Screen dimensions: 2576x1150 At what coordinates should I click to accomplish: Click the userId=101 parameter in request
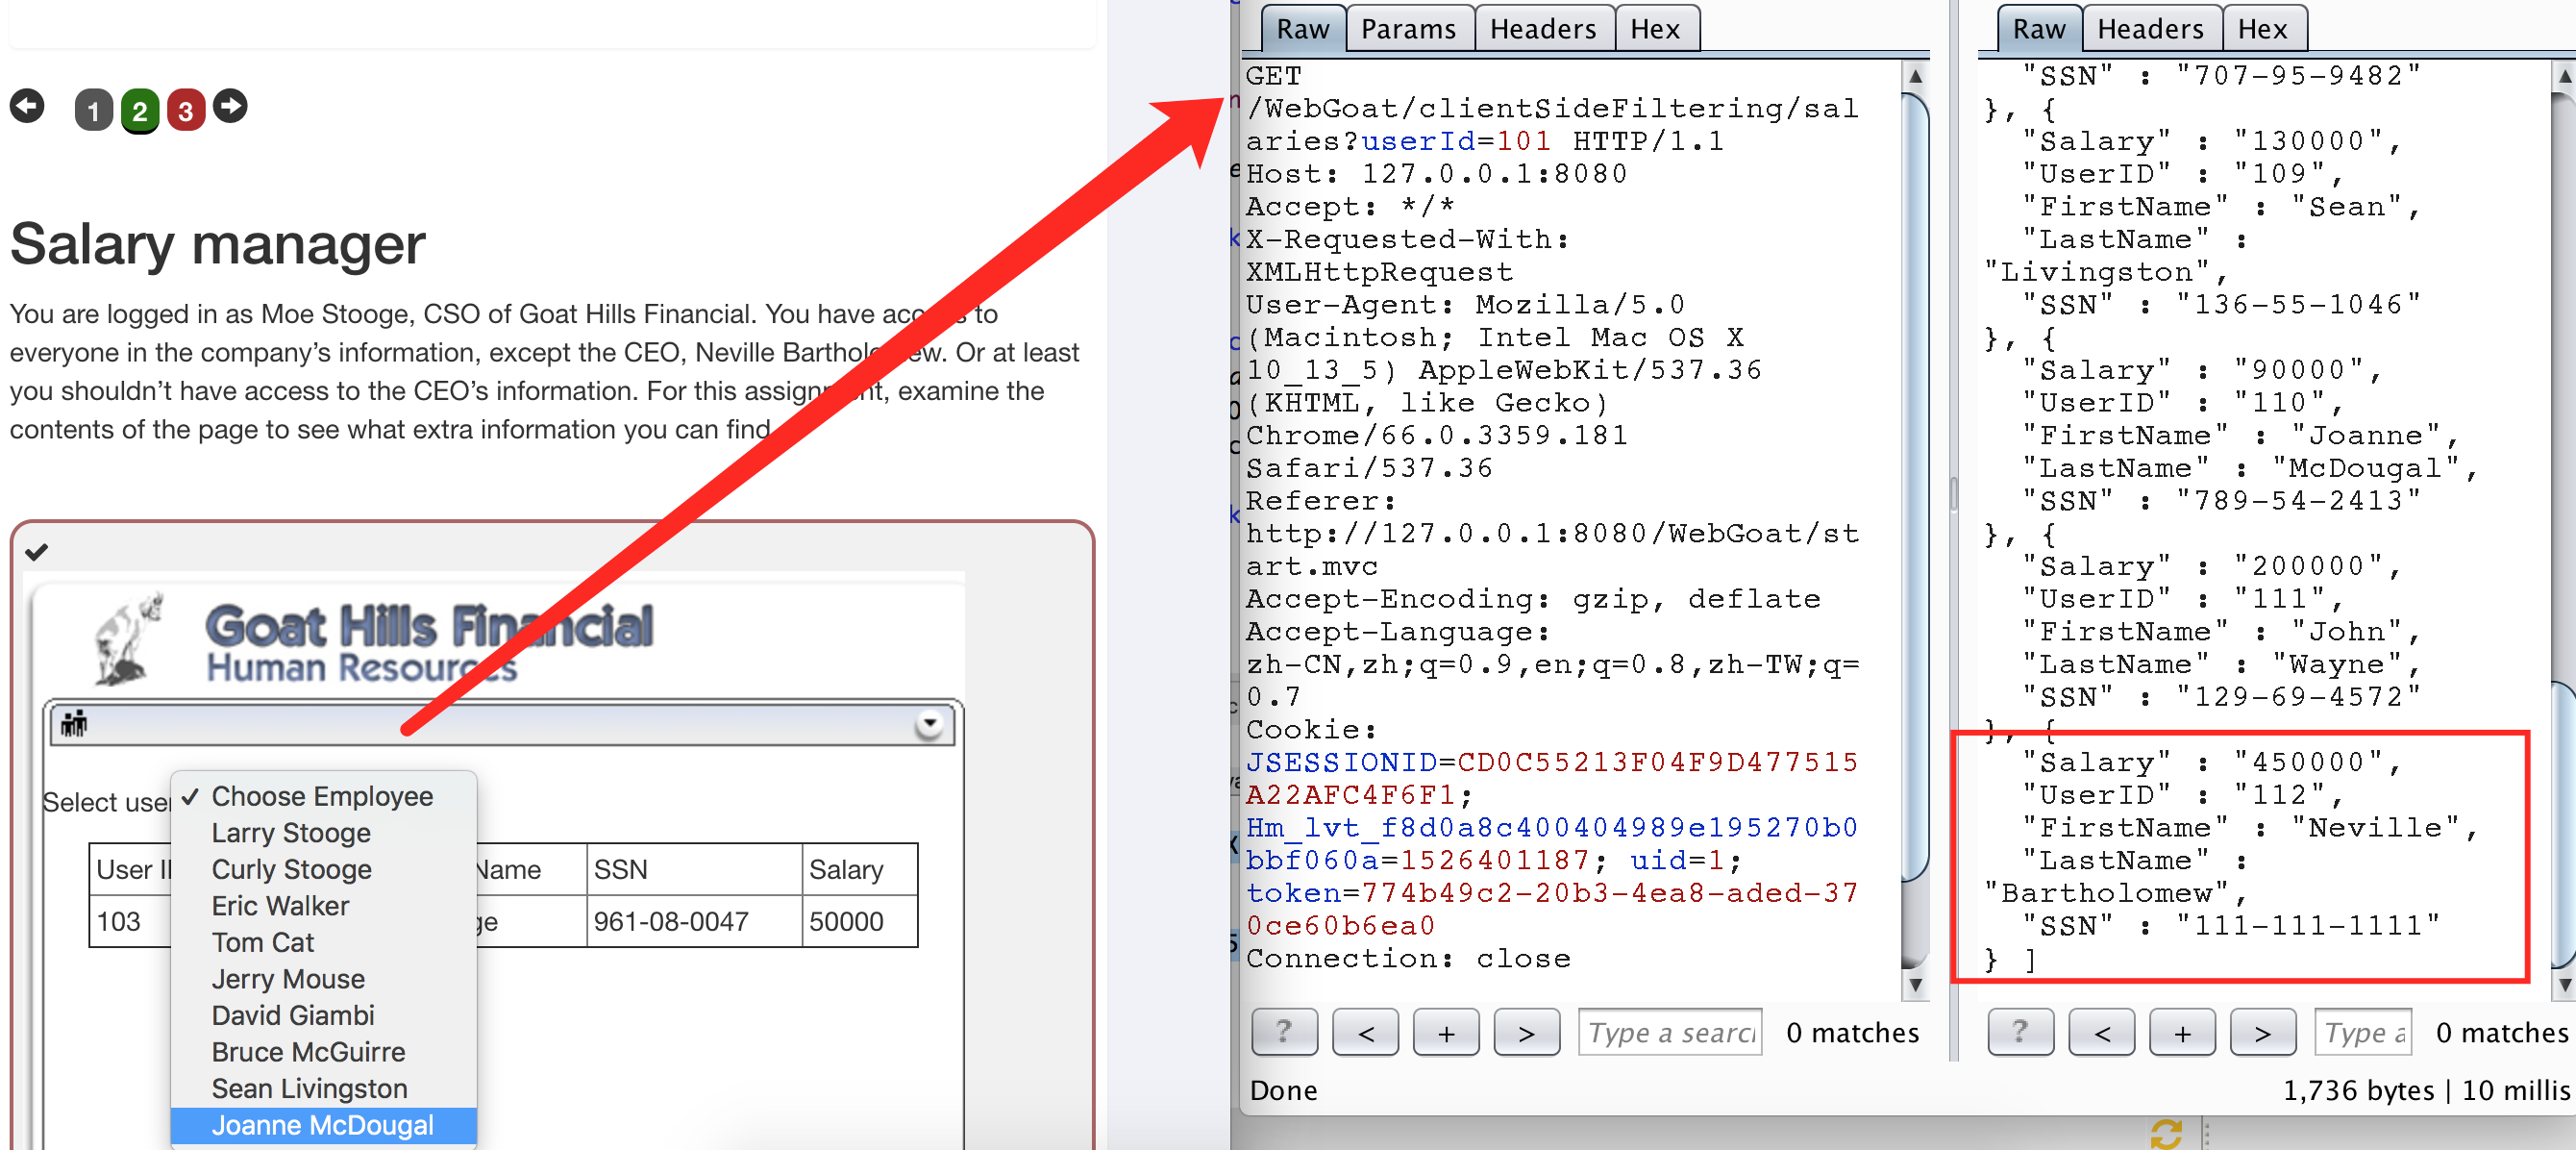1456,141
